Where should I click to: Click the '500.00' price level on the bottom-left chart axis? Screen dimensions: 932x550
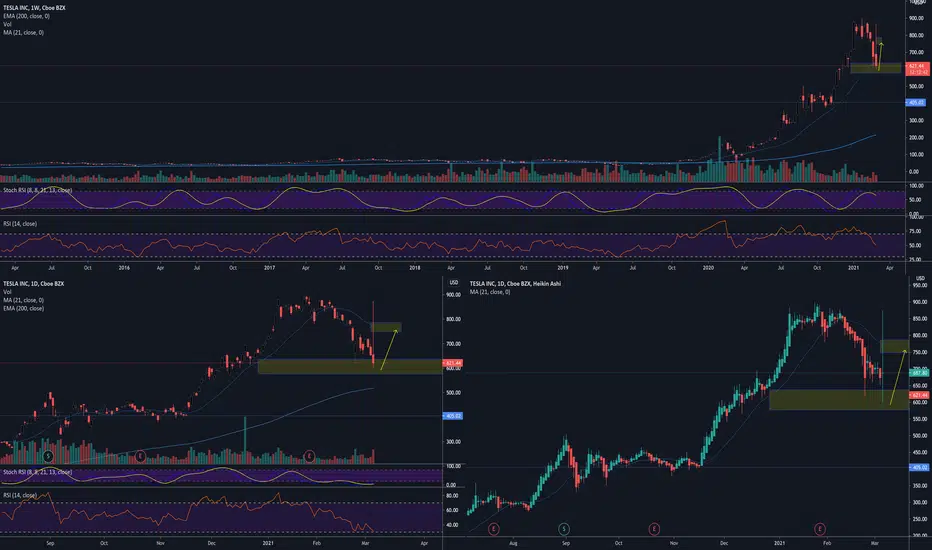454,392
